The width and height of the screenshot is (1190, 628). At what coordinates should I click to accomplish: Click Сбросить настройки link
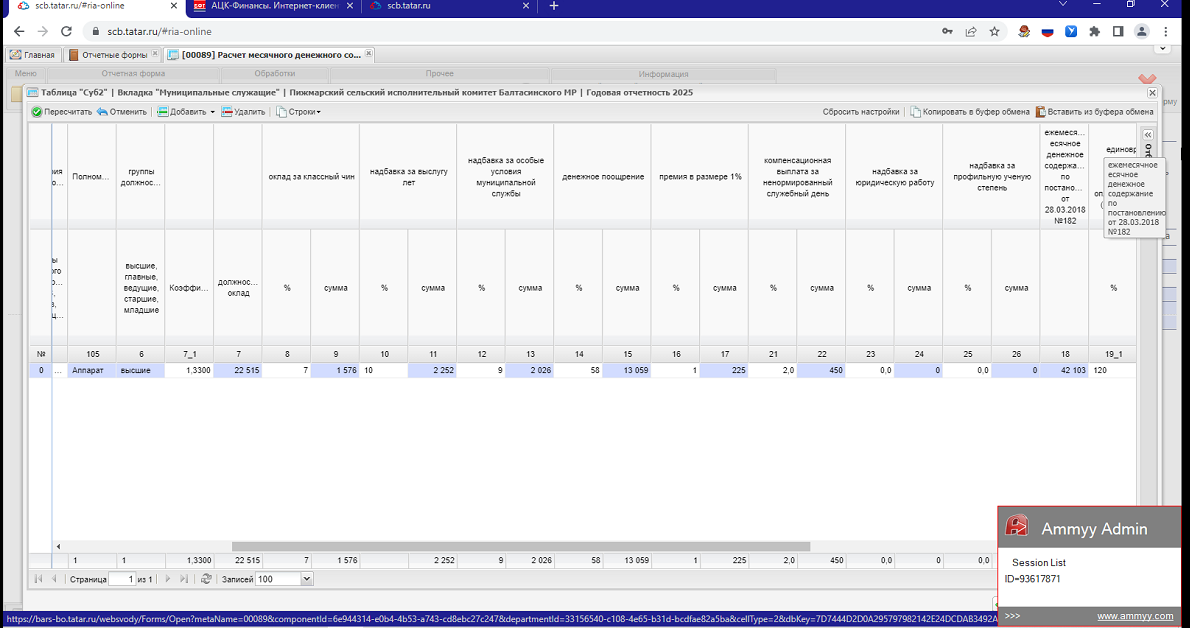[861, 112]
